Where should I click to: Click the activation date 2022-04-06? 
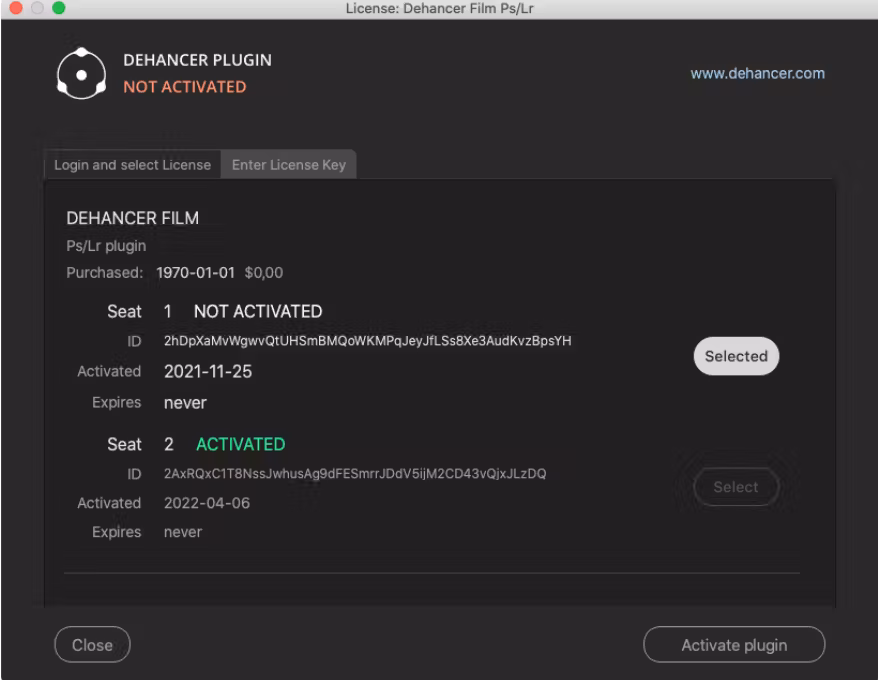(207, 503)
